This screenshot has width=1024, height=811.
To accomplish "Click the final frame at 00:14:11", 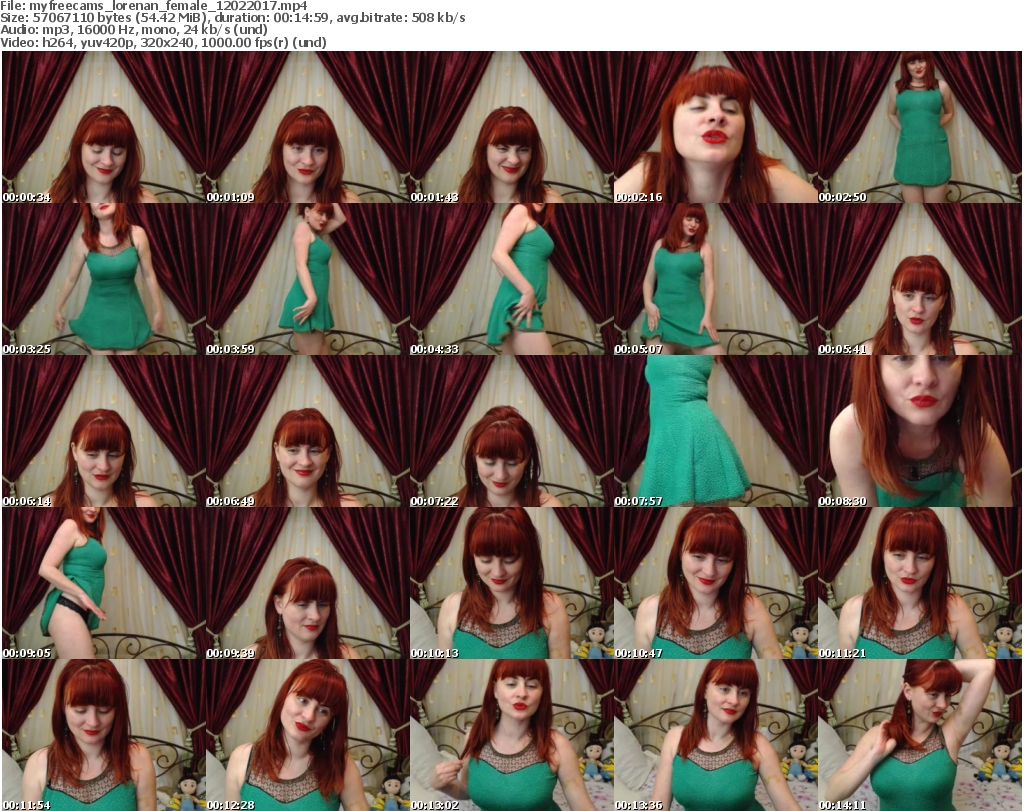I will (x=919, y=735).
